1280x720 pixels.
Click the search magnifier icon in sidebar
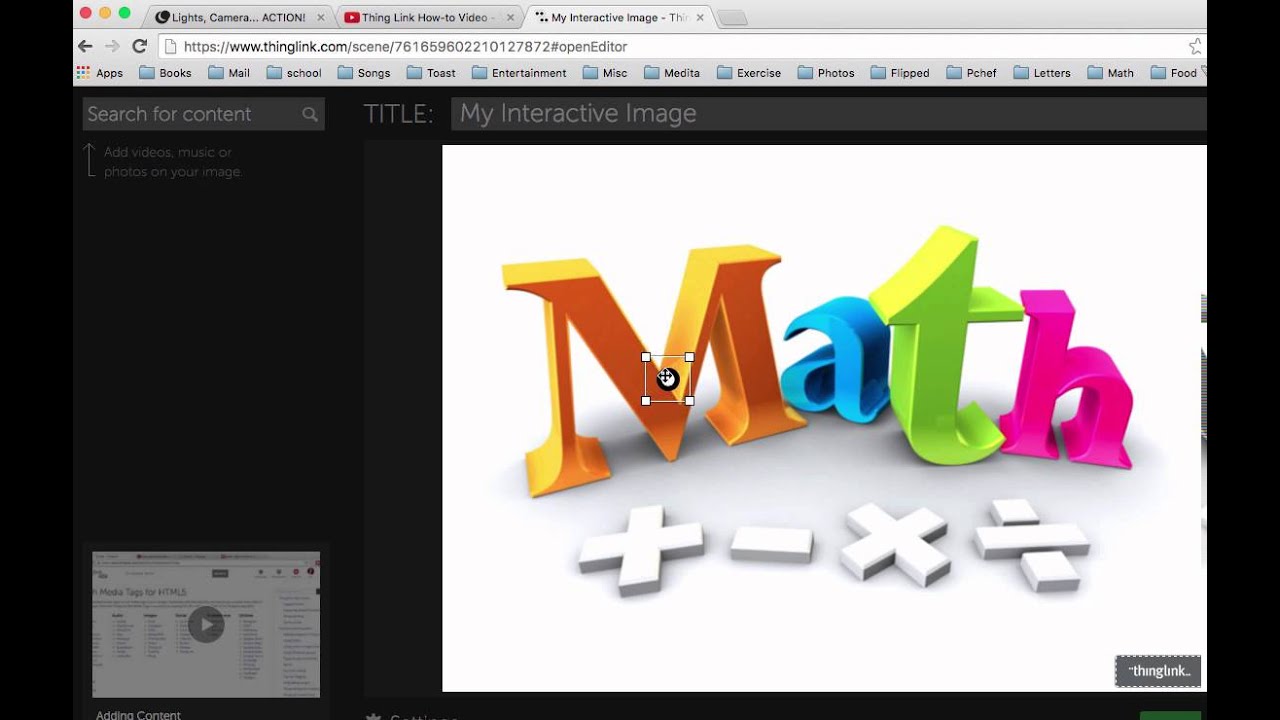[x=310, y=114]
